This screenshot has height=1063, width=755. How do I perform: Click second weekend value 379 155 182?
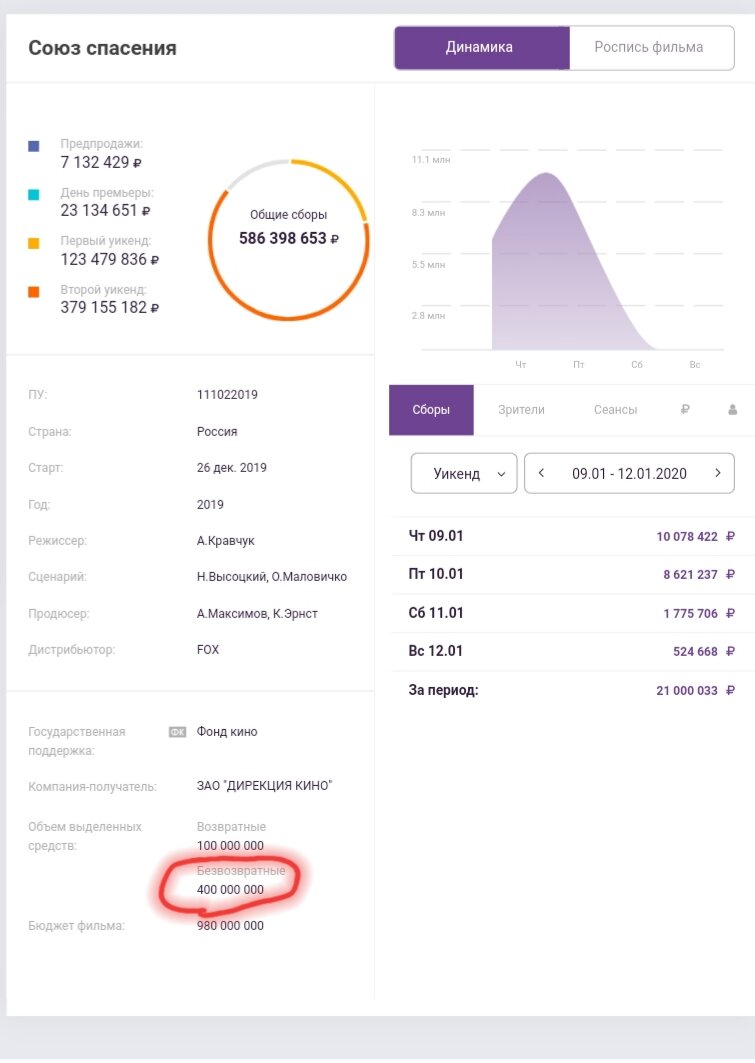click(110, 307)
